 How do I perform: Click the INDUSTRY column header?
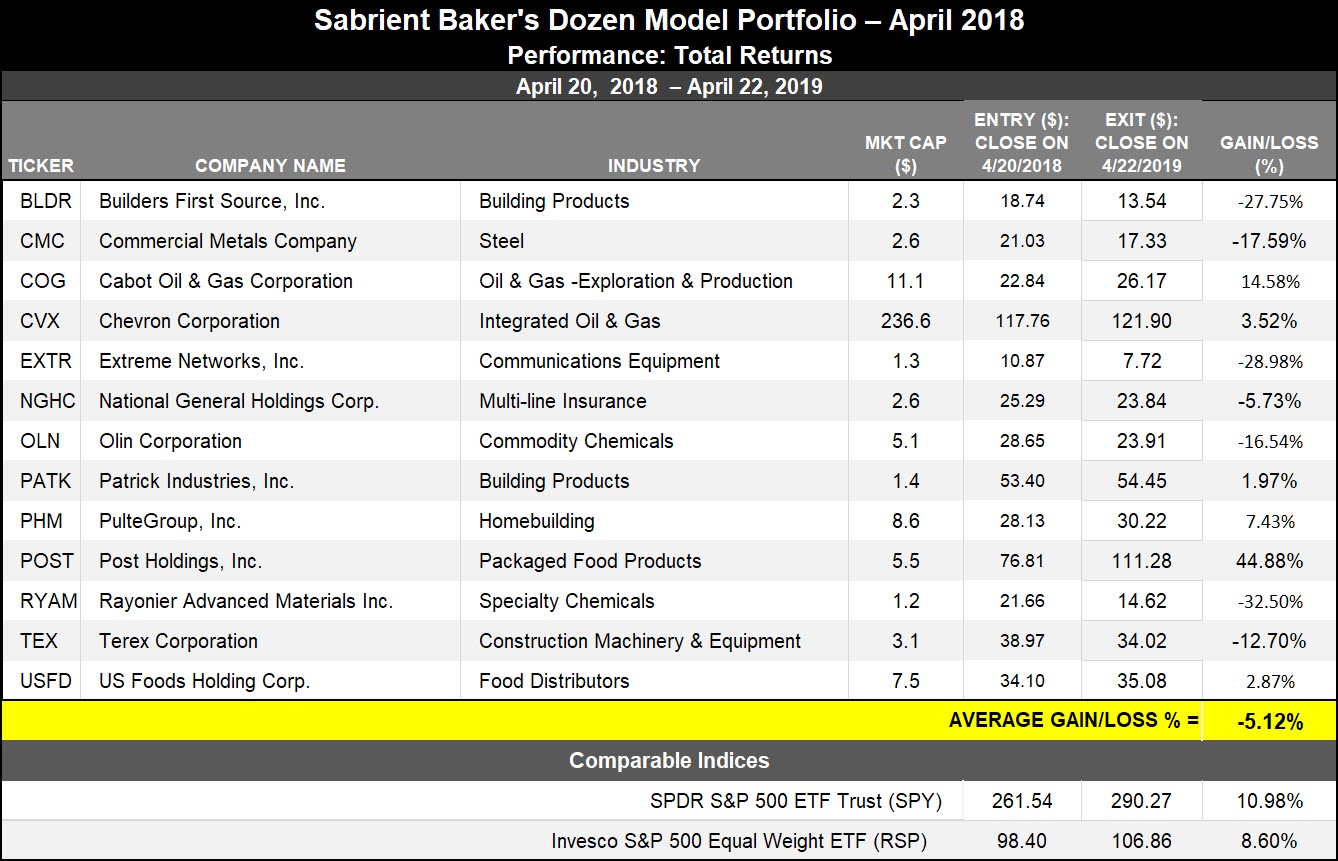tap(654, 166)
